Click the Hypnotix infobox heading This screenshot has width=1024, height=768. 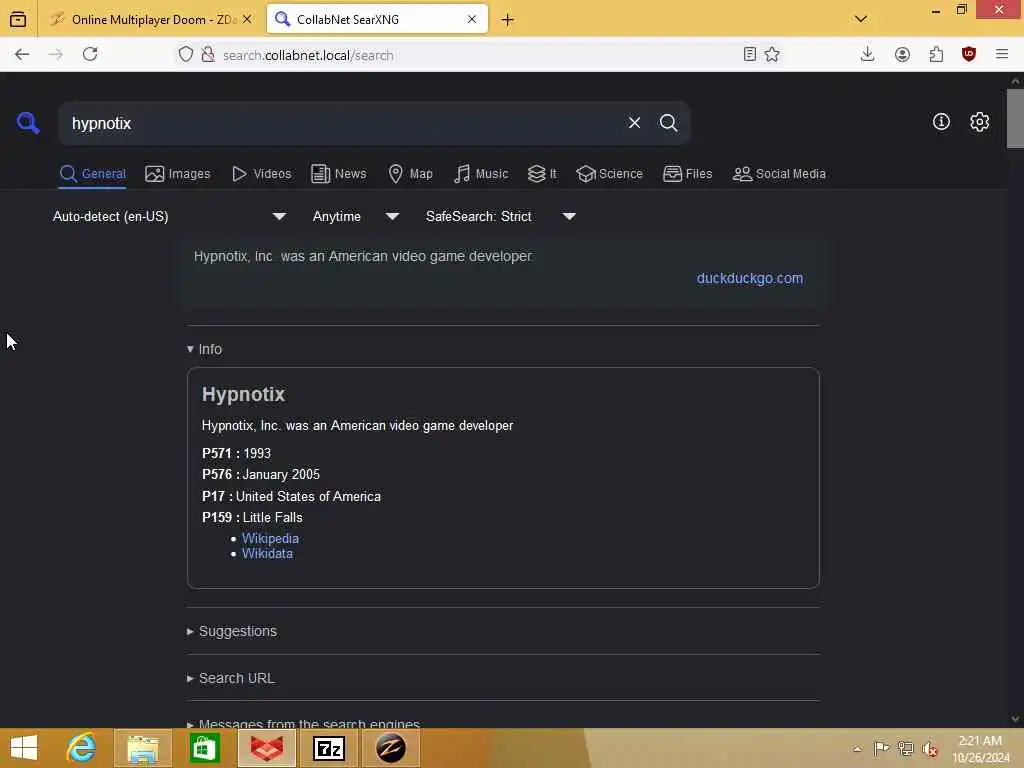coord(243,394)
